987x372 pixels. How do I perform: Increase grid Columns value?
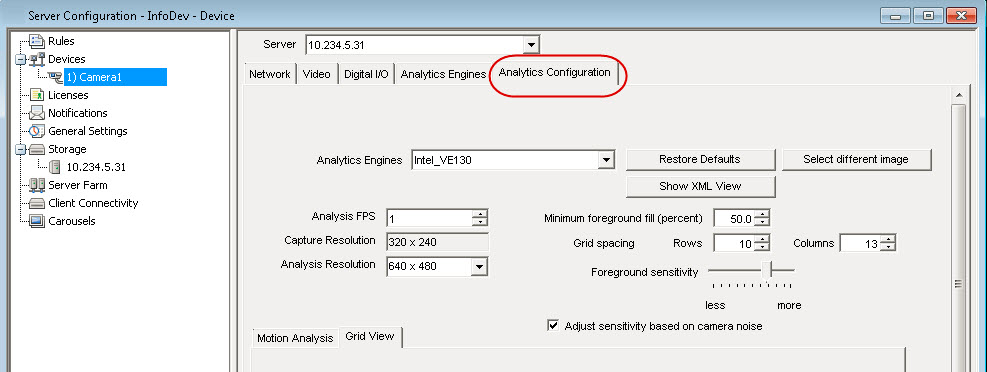pyautogui.click(x=888, y=239)
